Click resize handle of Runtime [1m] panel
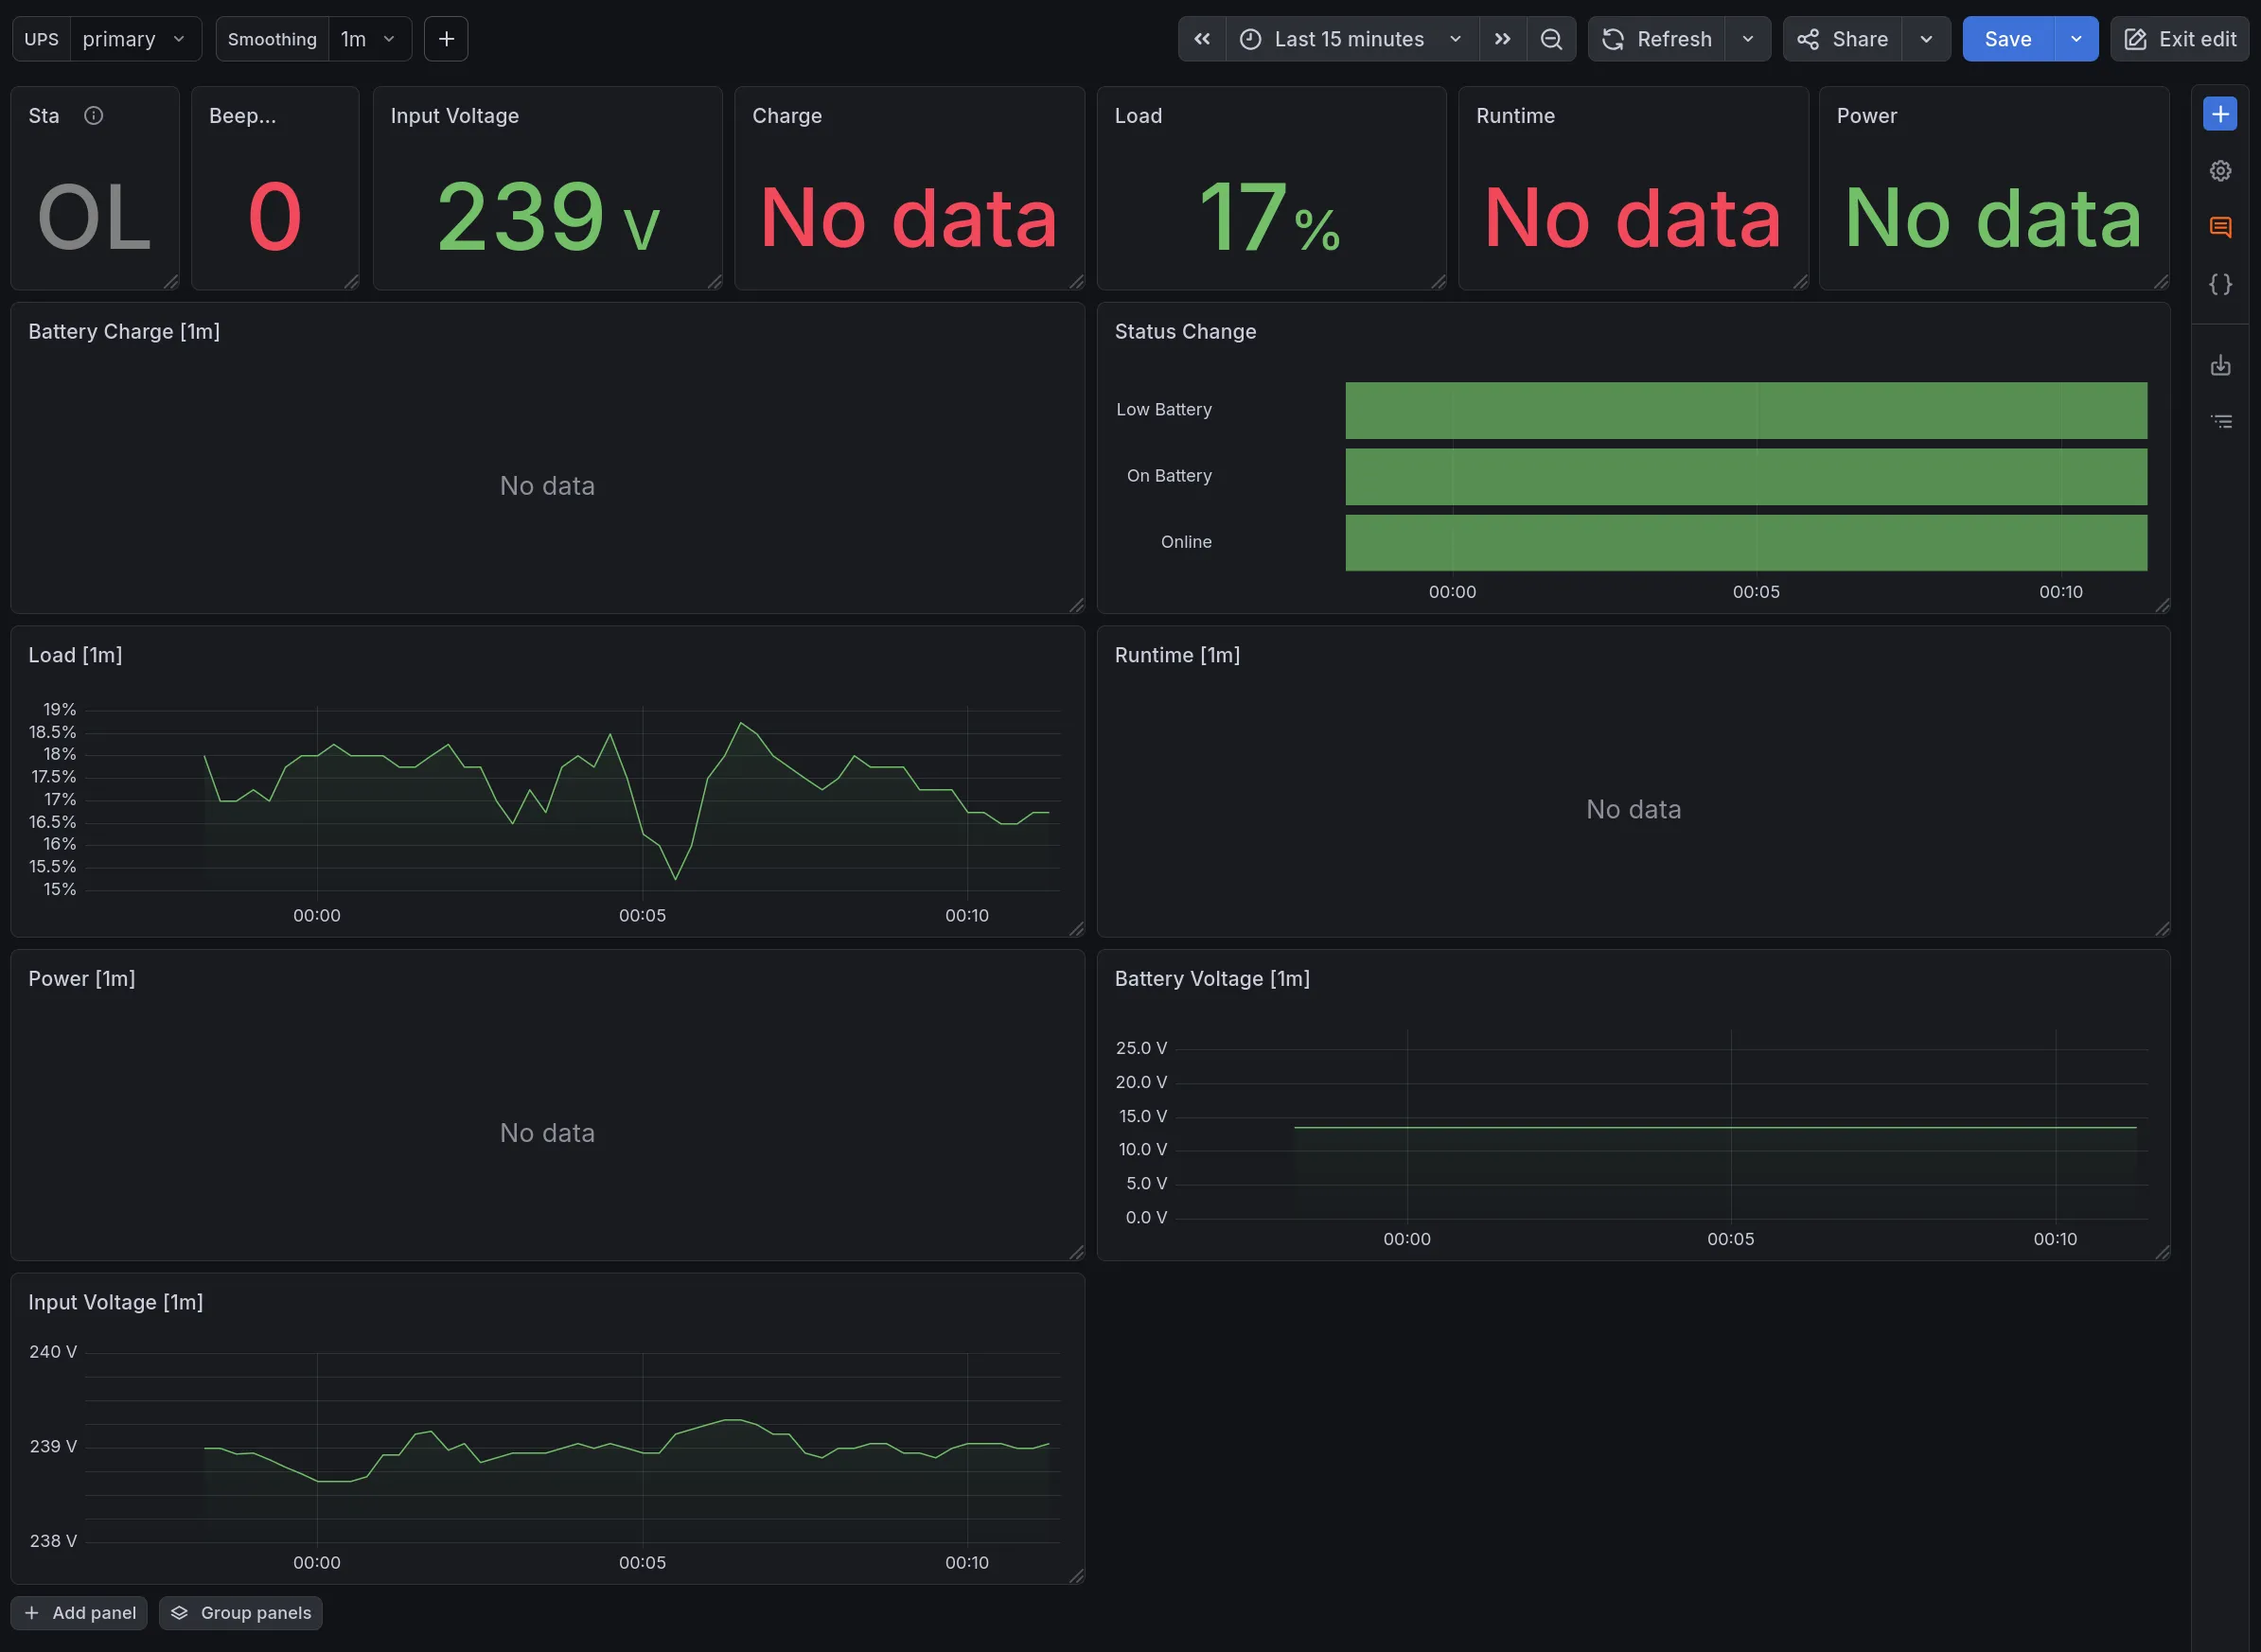 coord(2162,929)
